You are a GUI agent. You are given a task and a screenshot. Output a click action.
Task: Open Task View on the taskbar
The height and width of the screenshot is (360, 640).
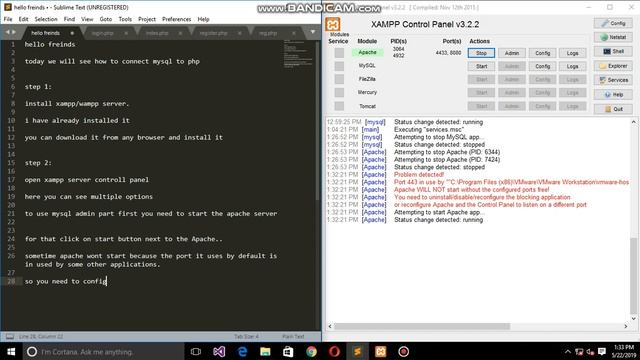(x=196, y=351)
